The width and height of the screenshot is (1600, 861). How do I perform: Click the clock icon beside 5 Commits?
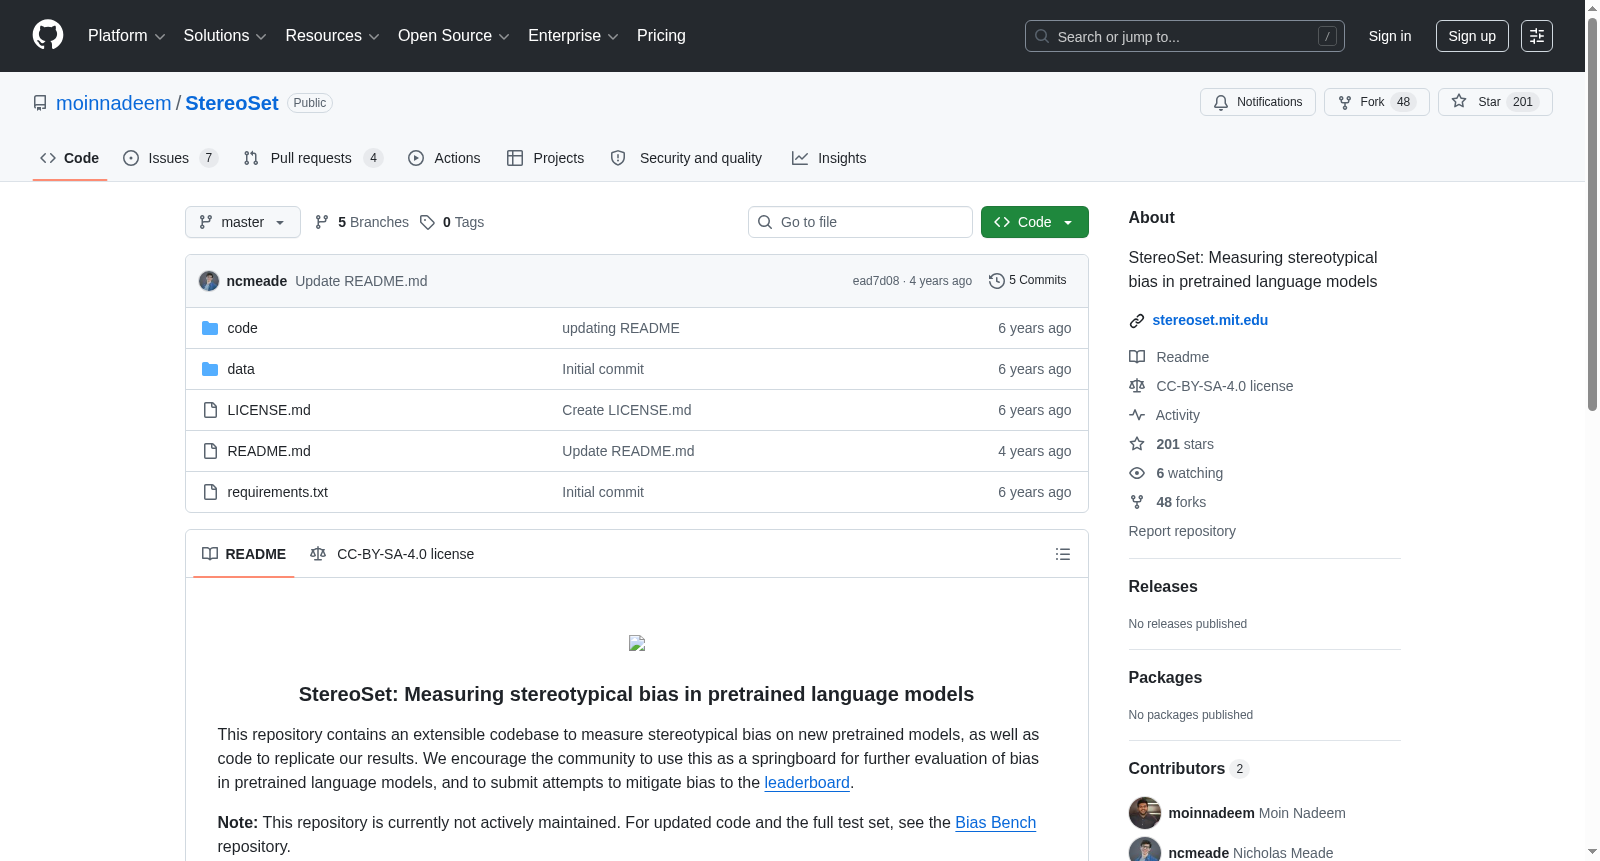[996, 281]
